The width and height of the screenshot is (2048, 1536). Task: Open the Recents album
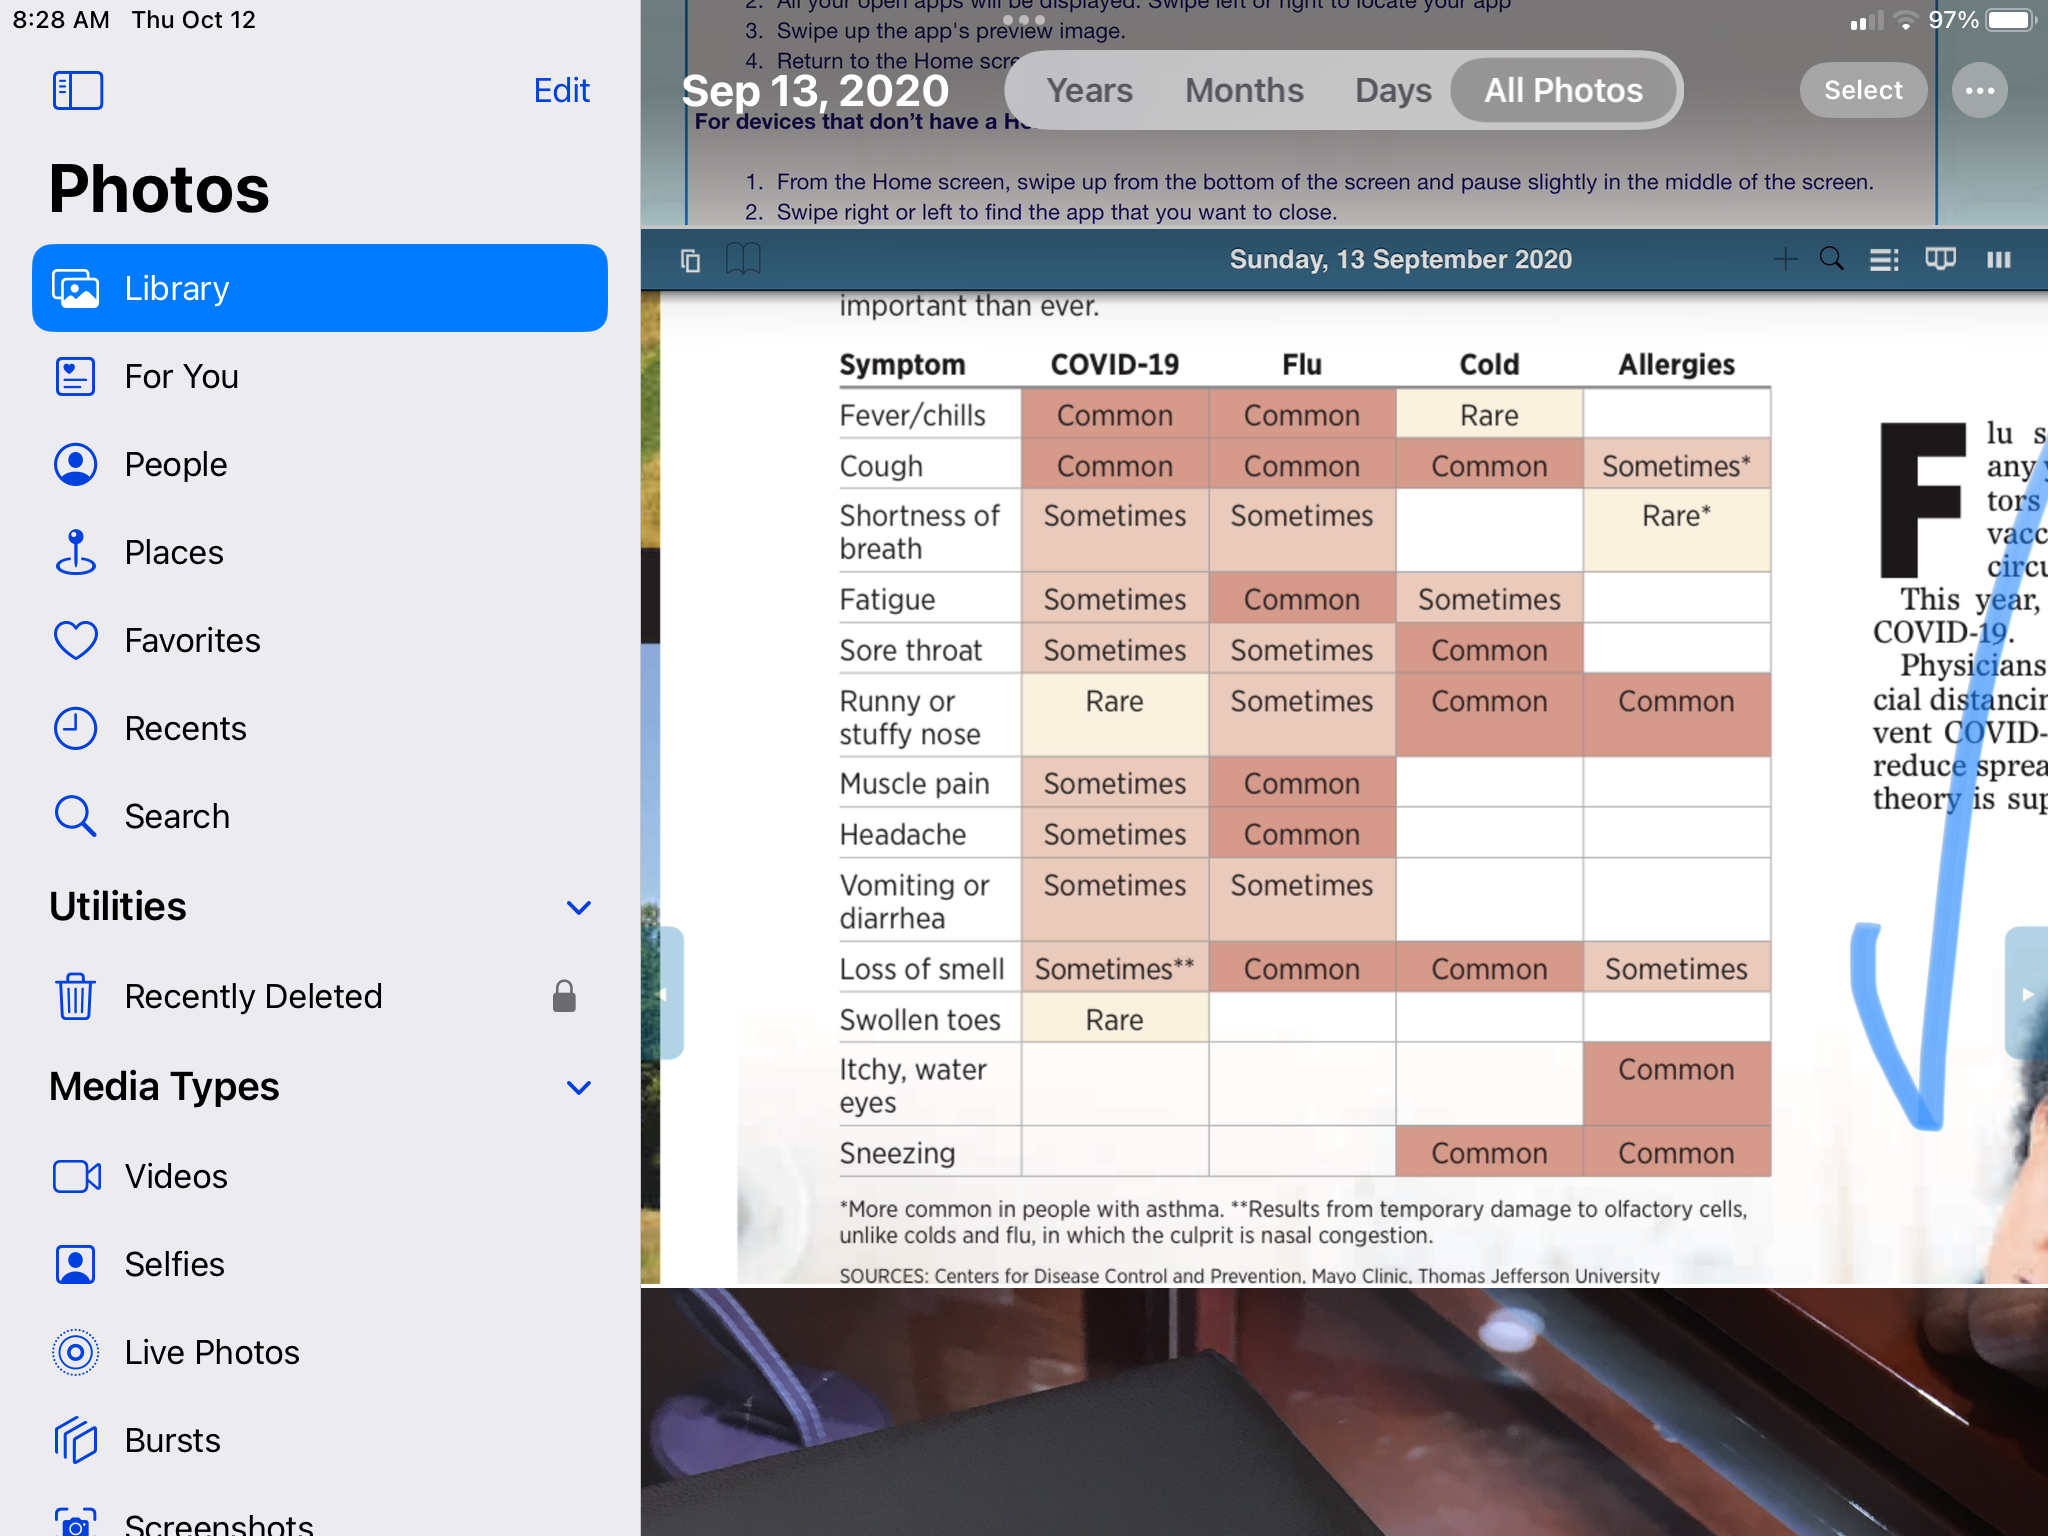click(185, 728)
